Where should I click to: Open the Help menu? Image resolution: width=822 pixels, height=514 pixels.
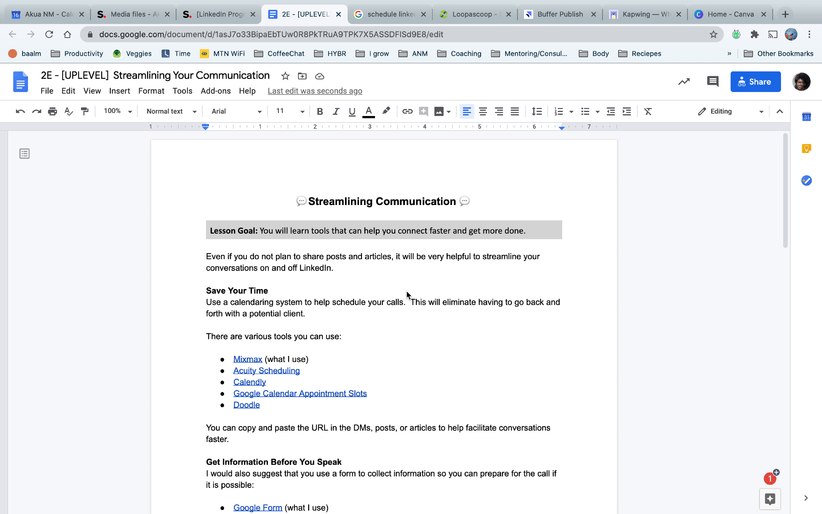(247, 91)
